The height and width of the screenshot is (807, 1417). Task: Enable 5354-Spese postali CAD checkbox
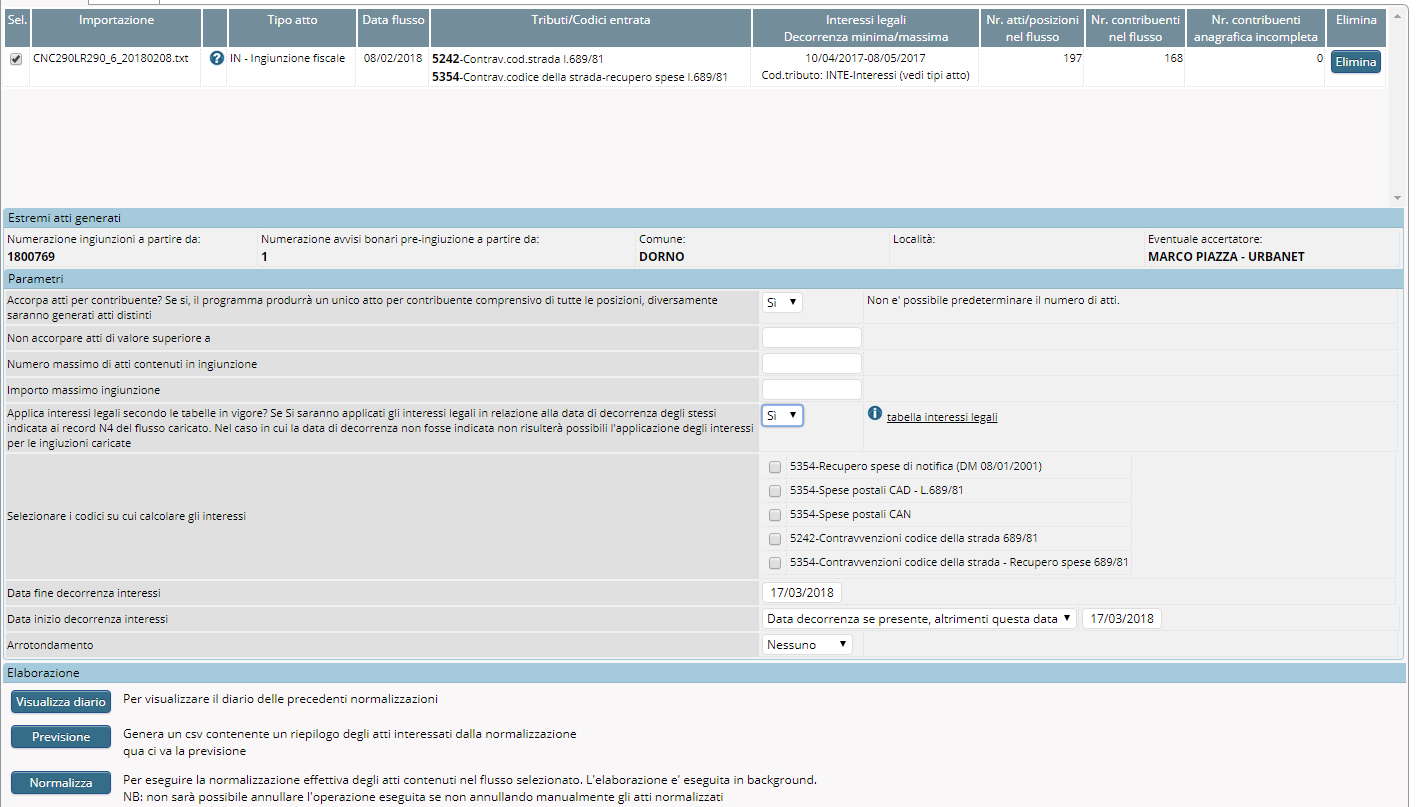(775, 491)
